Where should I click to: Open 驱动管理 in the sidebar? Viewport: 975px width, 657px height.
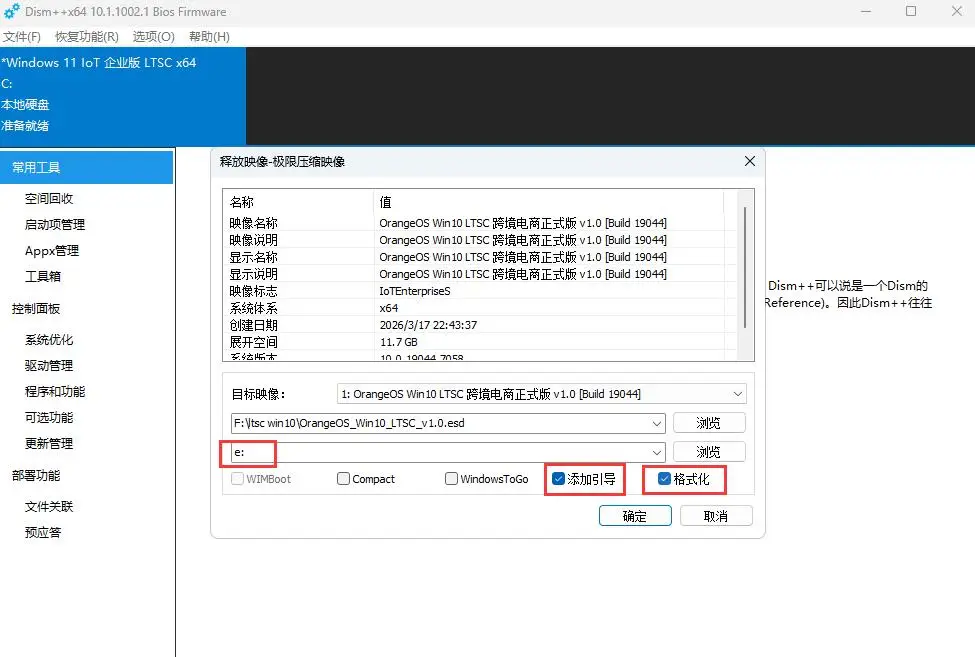click(47, 364)
